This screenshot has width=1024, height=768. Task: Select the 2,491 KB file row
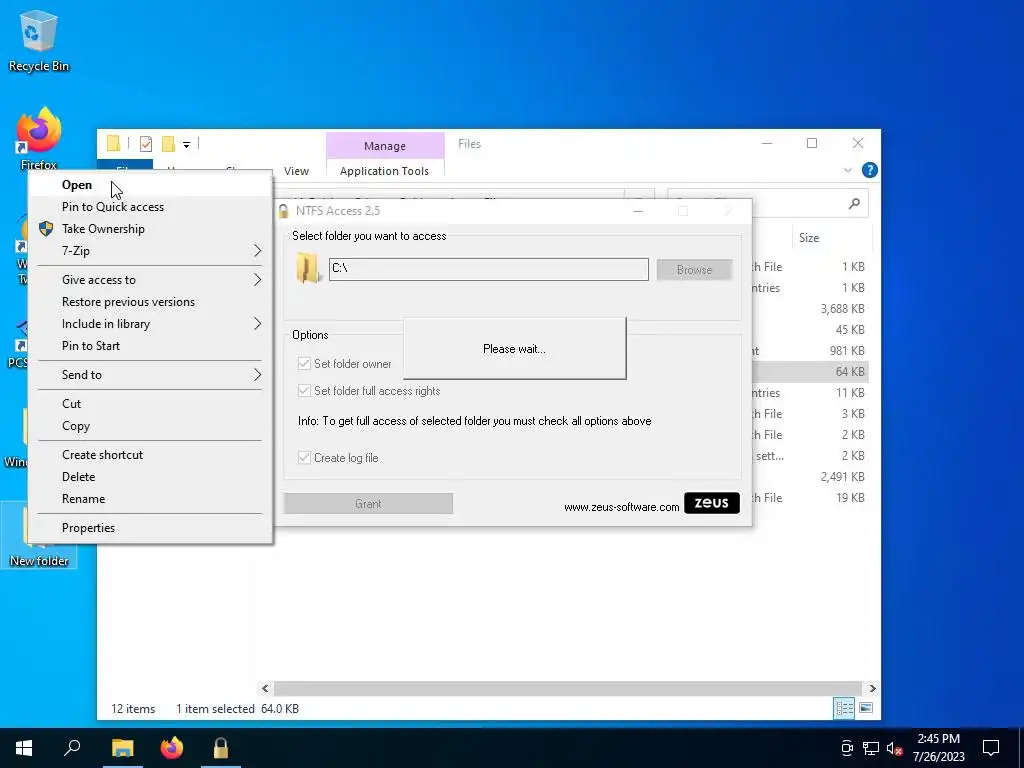pyautogui.click(x=810, y=477)
